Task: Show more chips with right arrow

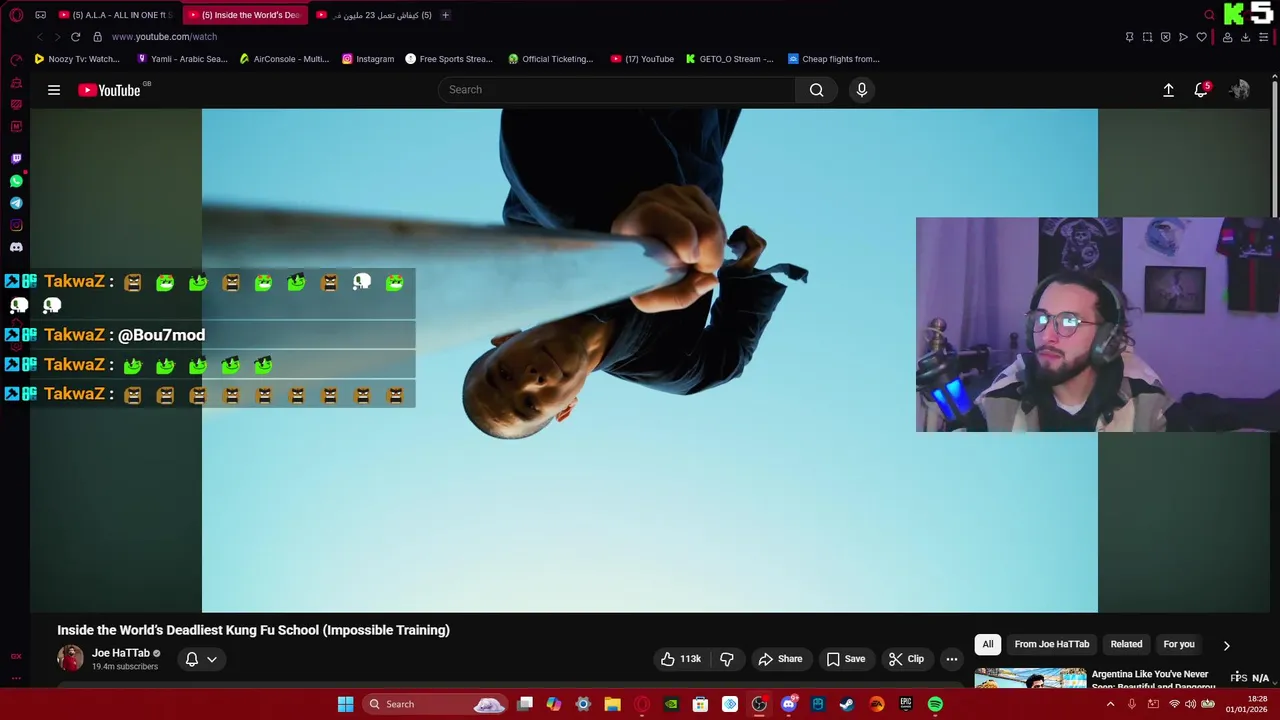Action: (1226, 645)
